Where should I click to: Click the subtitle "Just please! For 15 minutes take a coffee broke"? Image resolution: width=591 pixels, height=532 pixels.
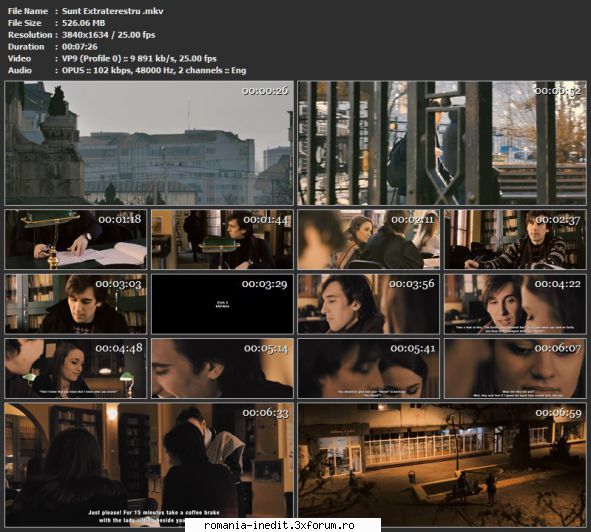click(x=154, y=512)
